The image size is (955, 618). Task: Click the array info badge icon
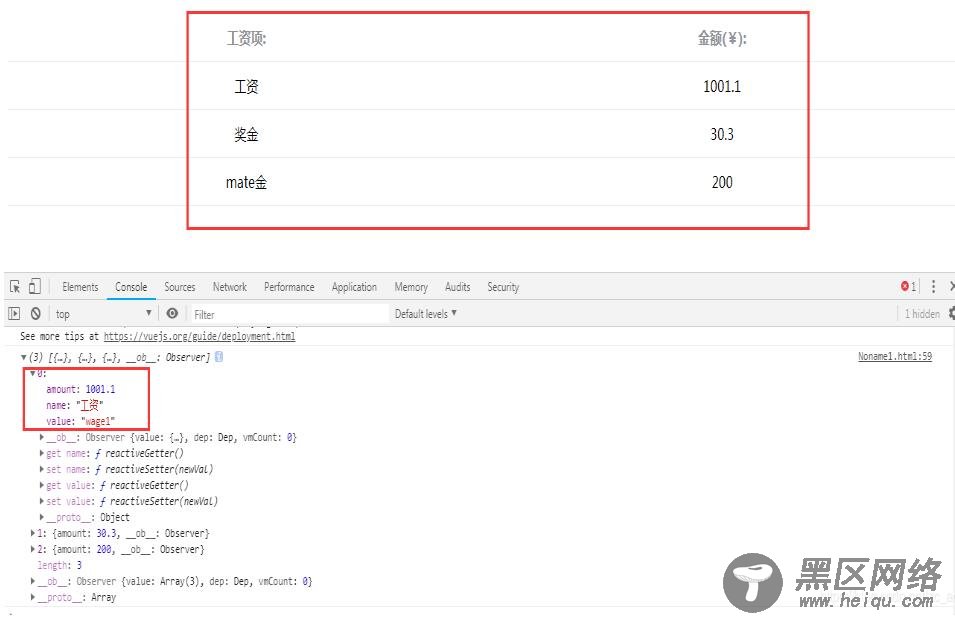pos(219,357)
